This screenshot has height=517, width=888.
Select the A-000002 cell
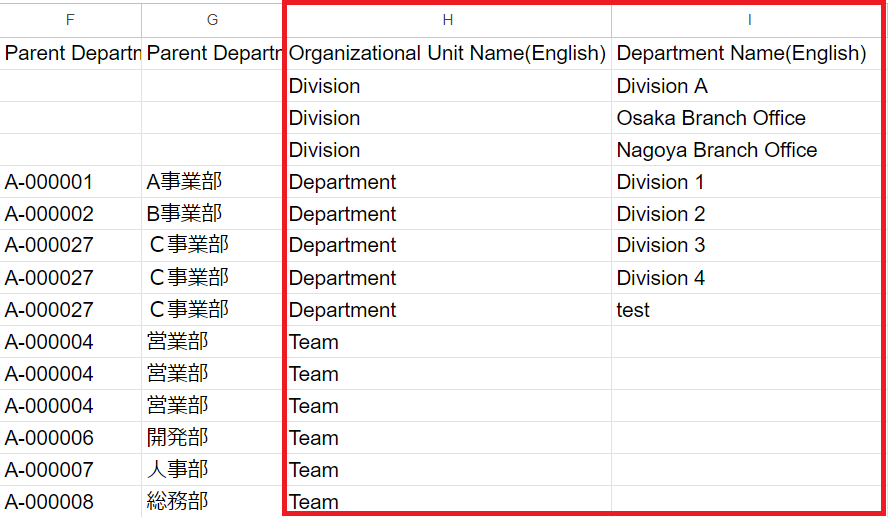point(49,214)
